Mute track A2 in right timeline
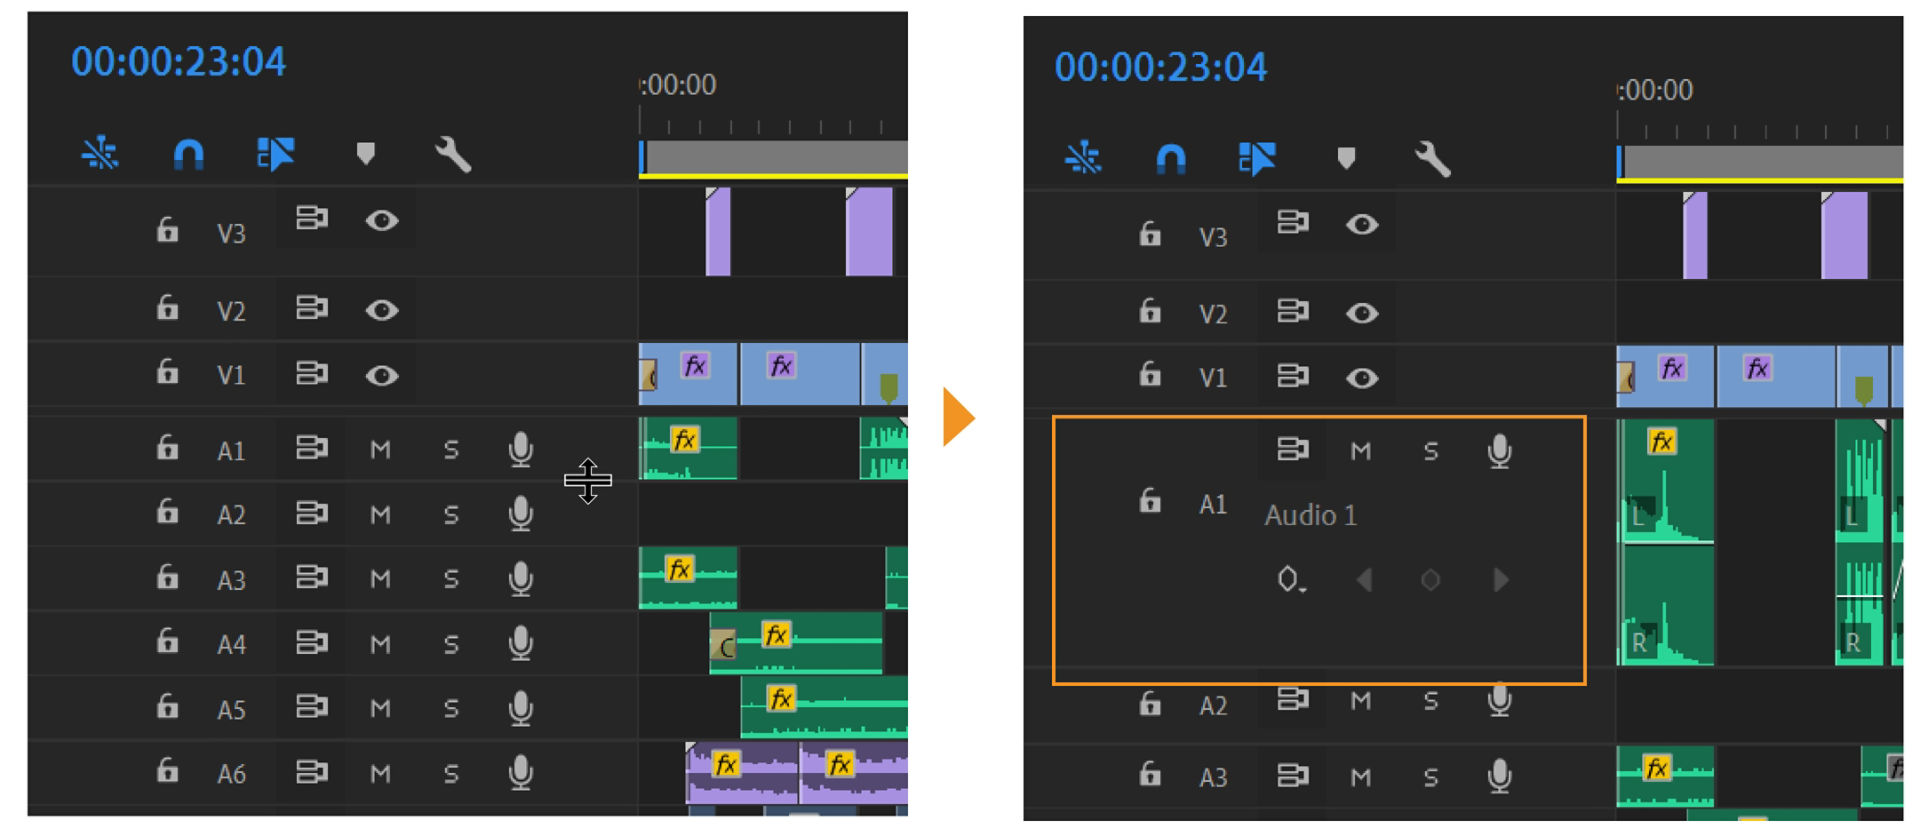This screenshot has width=1920, height=837. click(1360, 701)
